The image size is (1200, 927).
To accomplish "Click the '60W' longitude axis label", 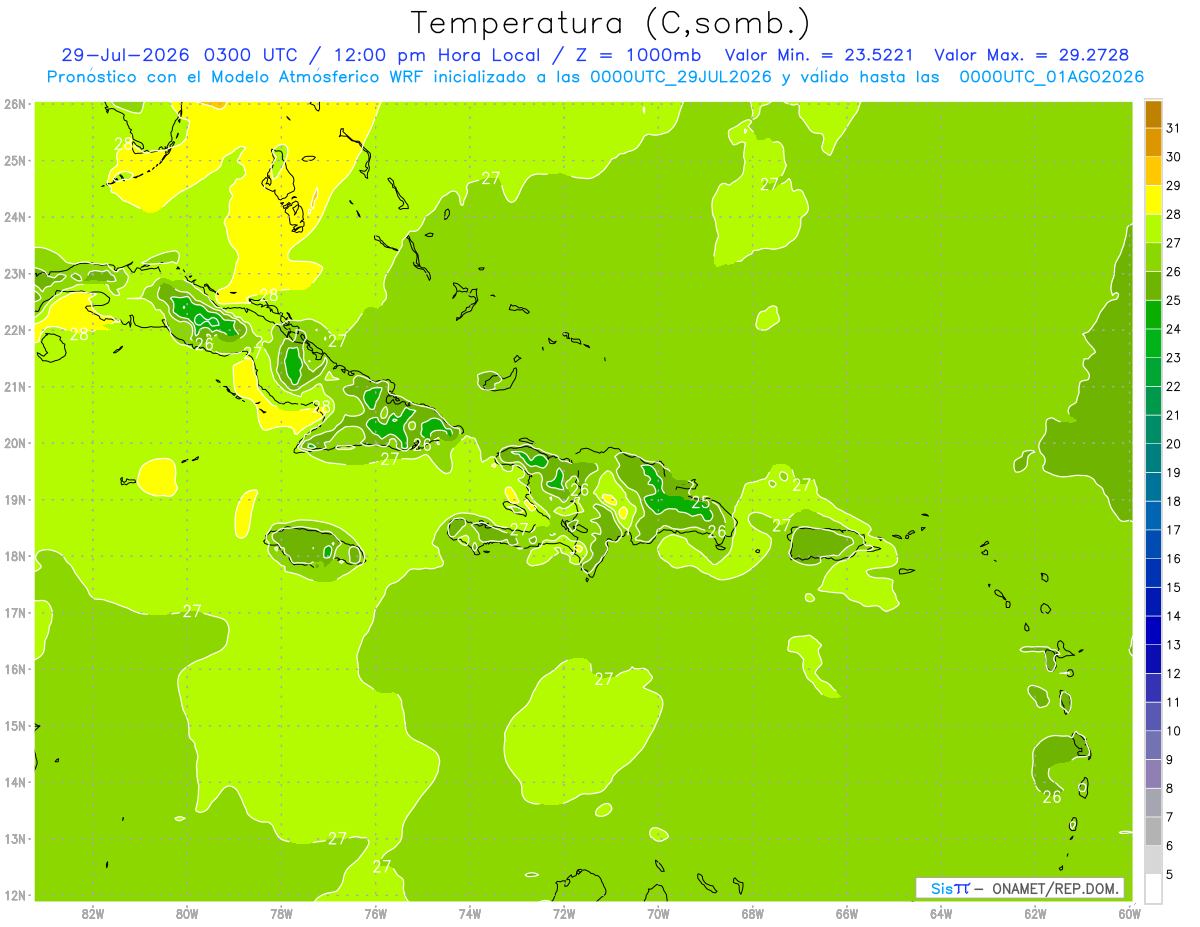I will [x=1129, y=913].
